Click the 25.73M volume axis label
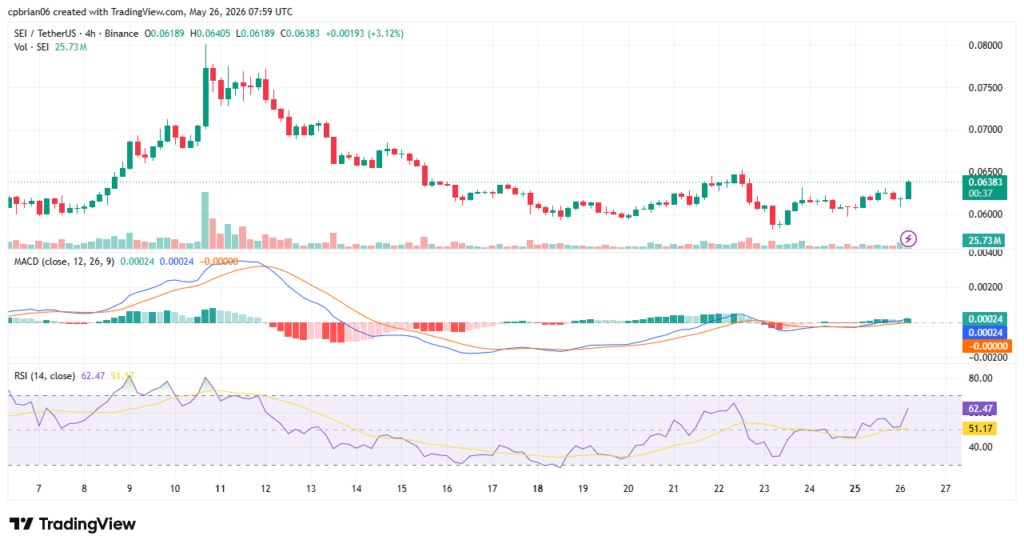This screenshot has width=1024, height=548. click(984, 240)
